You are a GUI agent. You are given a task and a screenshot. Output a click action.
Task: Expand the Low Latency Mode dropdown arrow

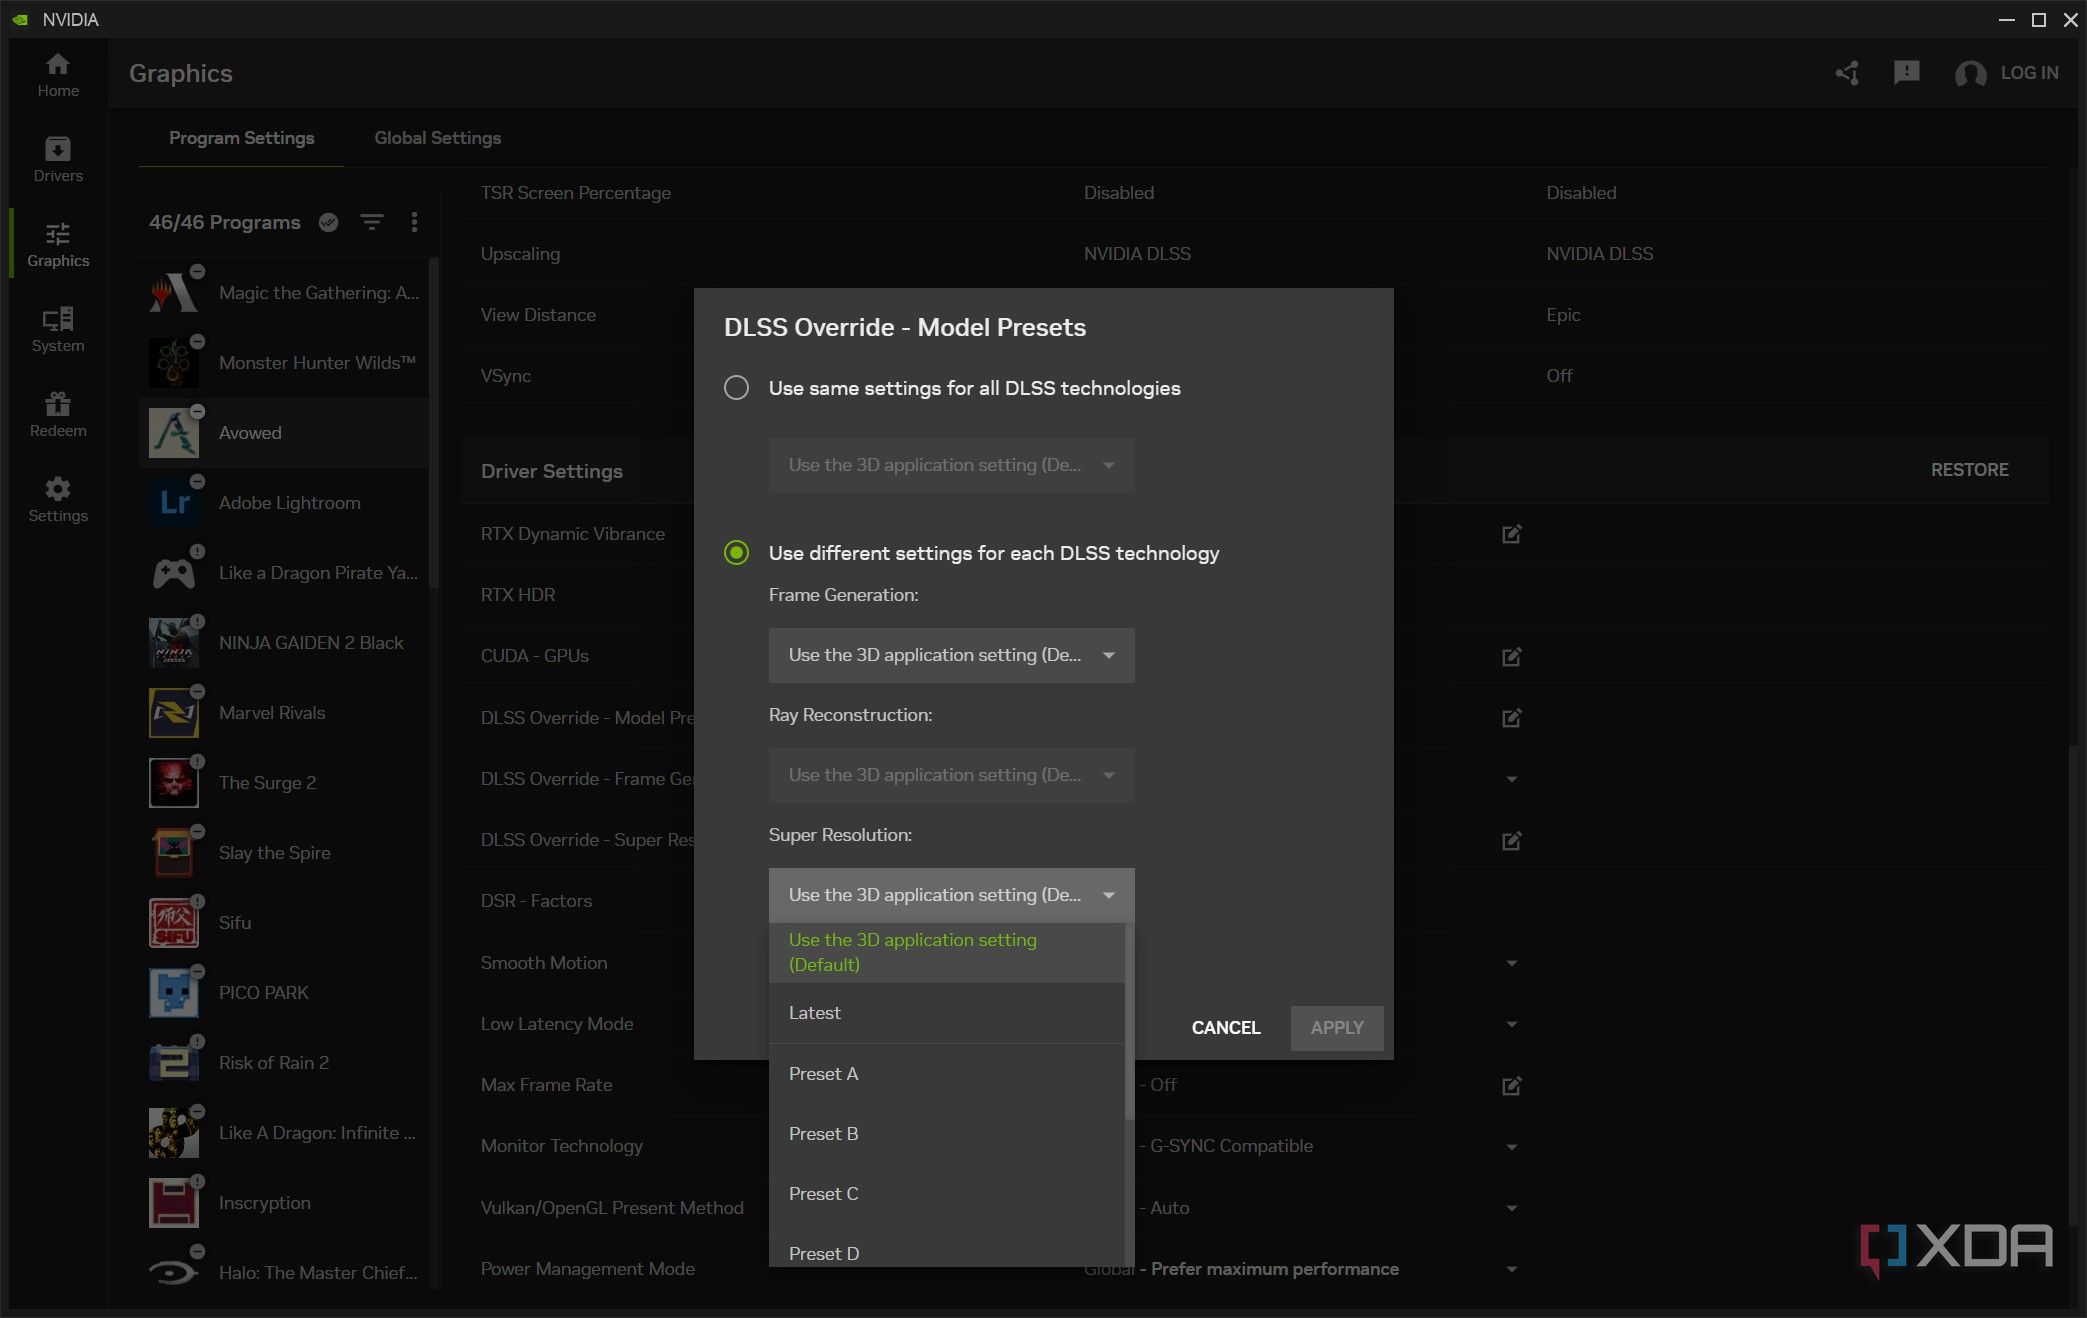pyautogui.click(x=1511, y=1024)
